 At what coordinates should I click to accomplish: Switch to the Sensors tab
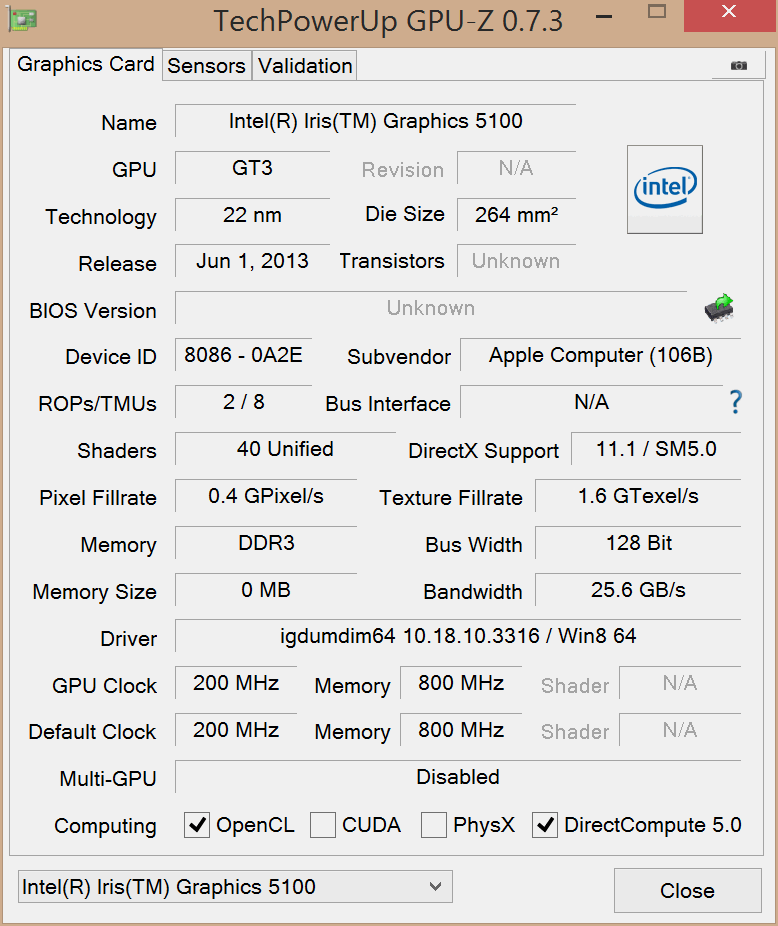[x=206, y=66]
